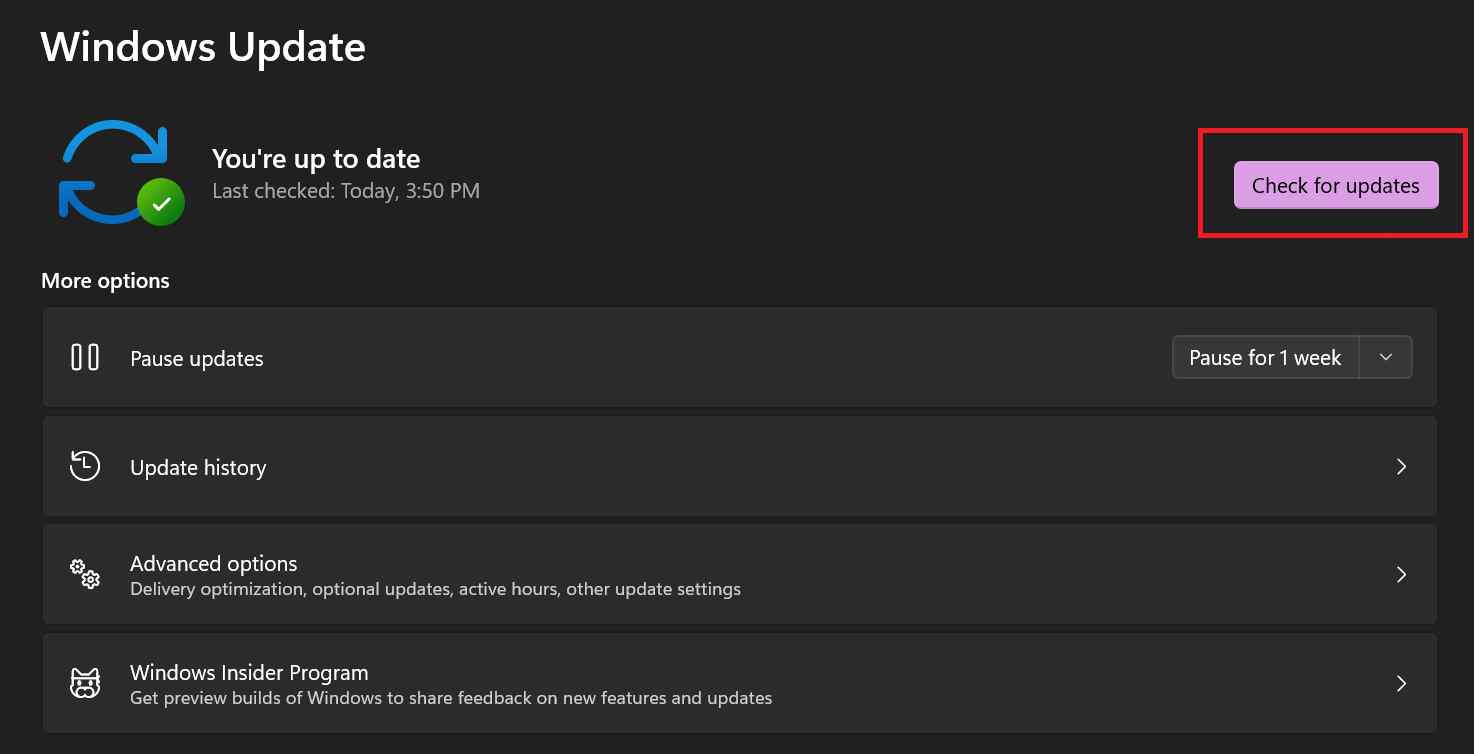Click the Get preview builds of Windows description
1474x754 pixels.
click(451, 697)
